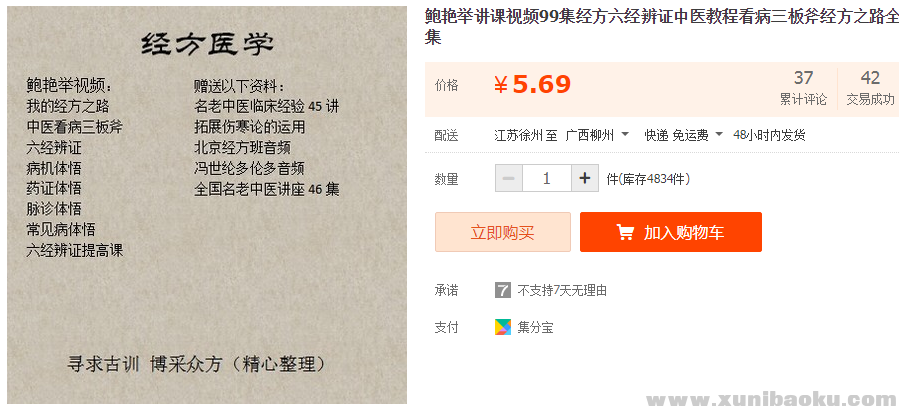Click the 7-day return policy icon
This screenshot has width=899, height=412.
pos(503,290)
